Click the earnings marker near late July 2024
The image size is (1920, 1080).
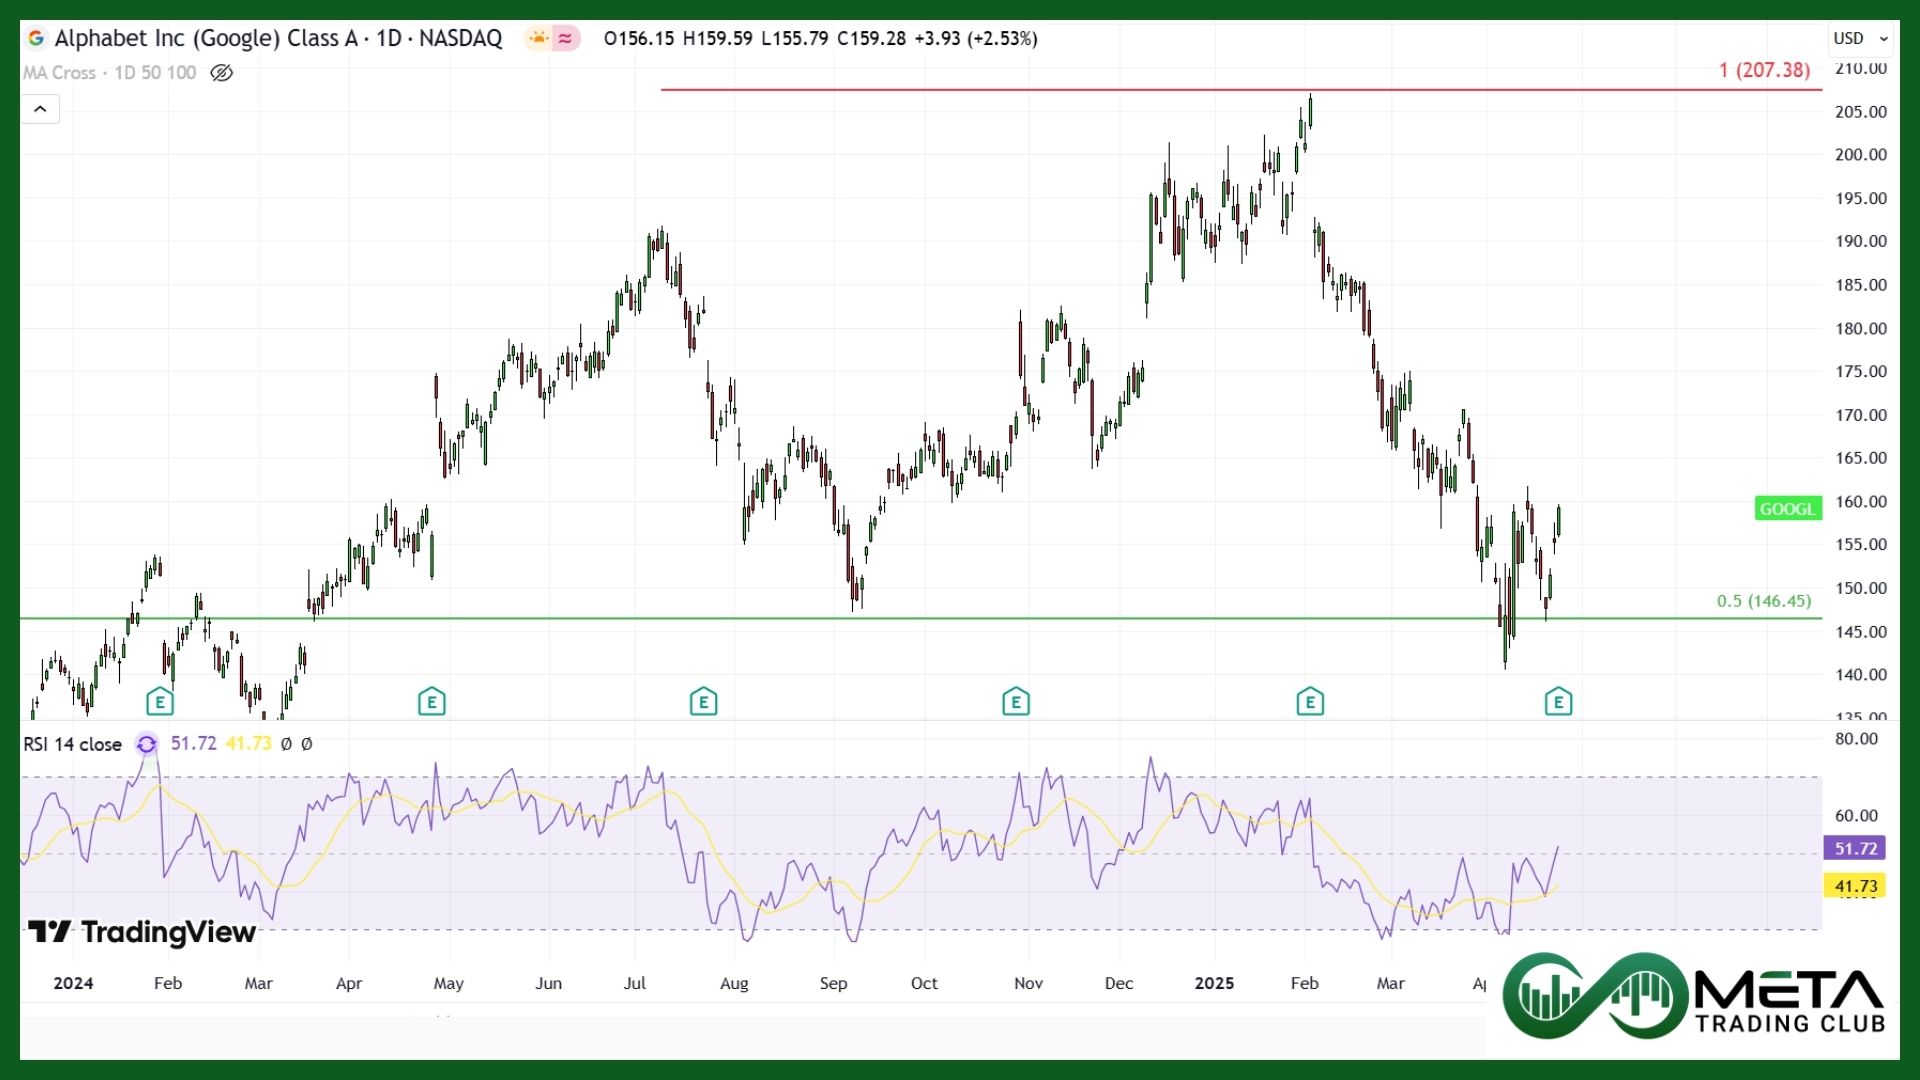click(703, 702)
